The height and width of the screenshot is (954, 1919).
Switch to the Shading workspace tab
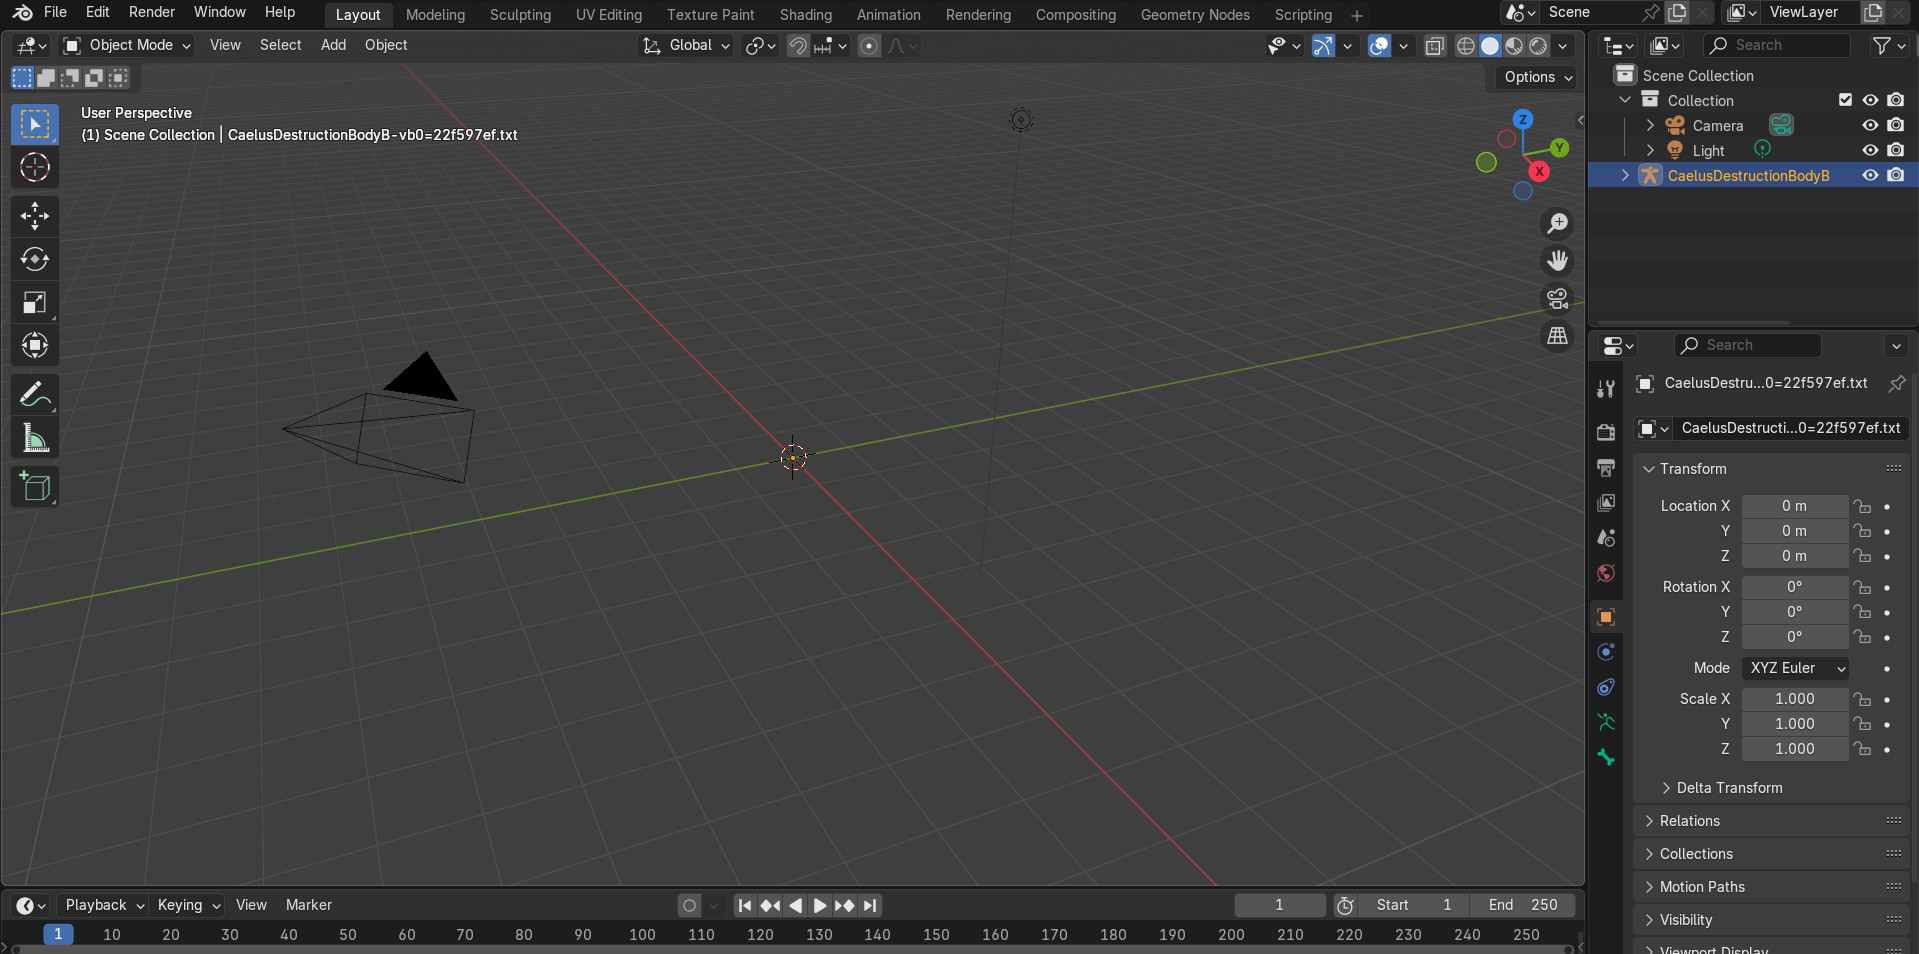click(805, 14)
